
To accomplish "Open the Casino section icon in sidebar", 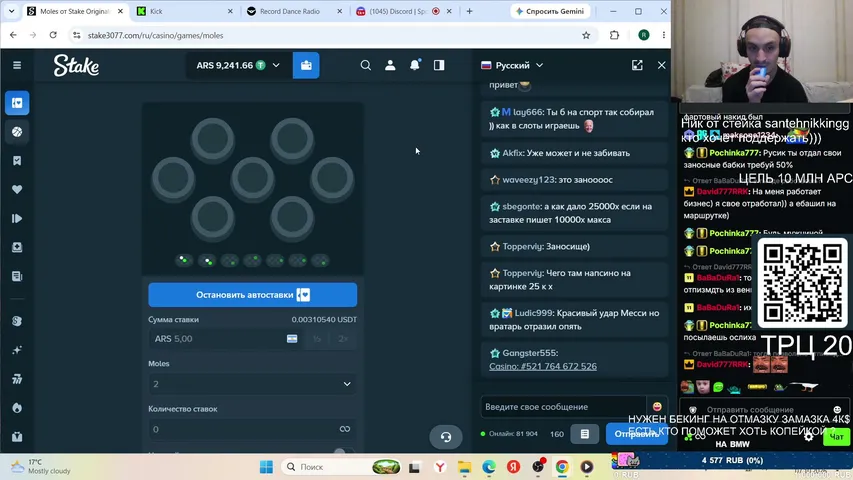I will pos(17,103).
